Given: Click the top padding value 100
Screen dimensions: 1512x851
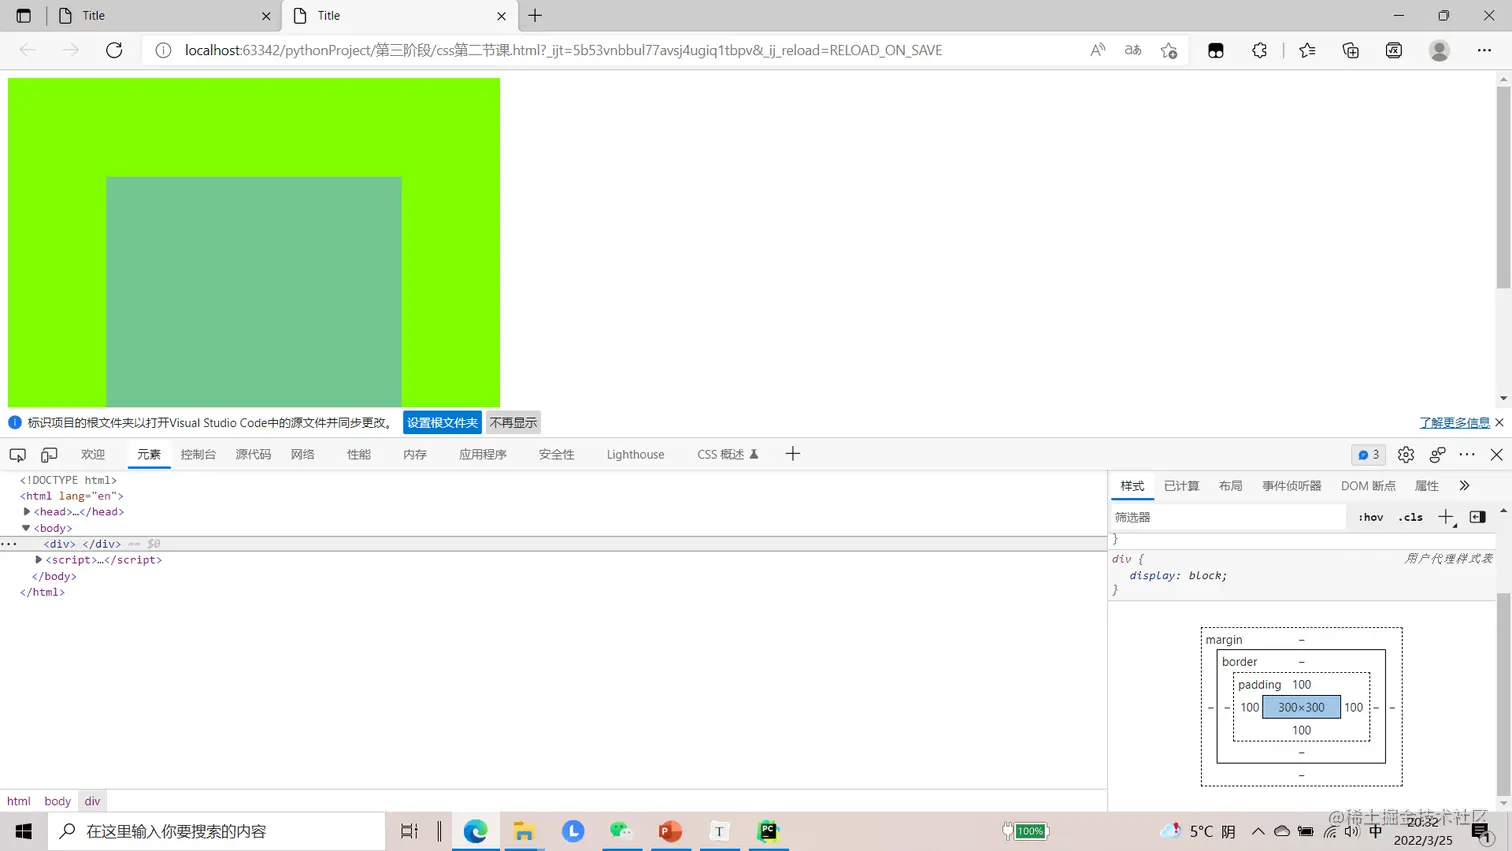Looking at the screenshot, I should [1301, 685].
